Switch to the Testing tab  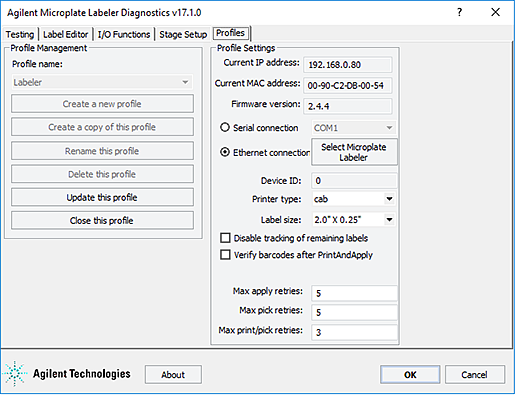(20, 34)
